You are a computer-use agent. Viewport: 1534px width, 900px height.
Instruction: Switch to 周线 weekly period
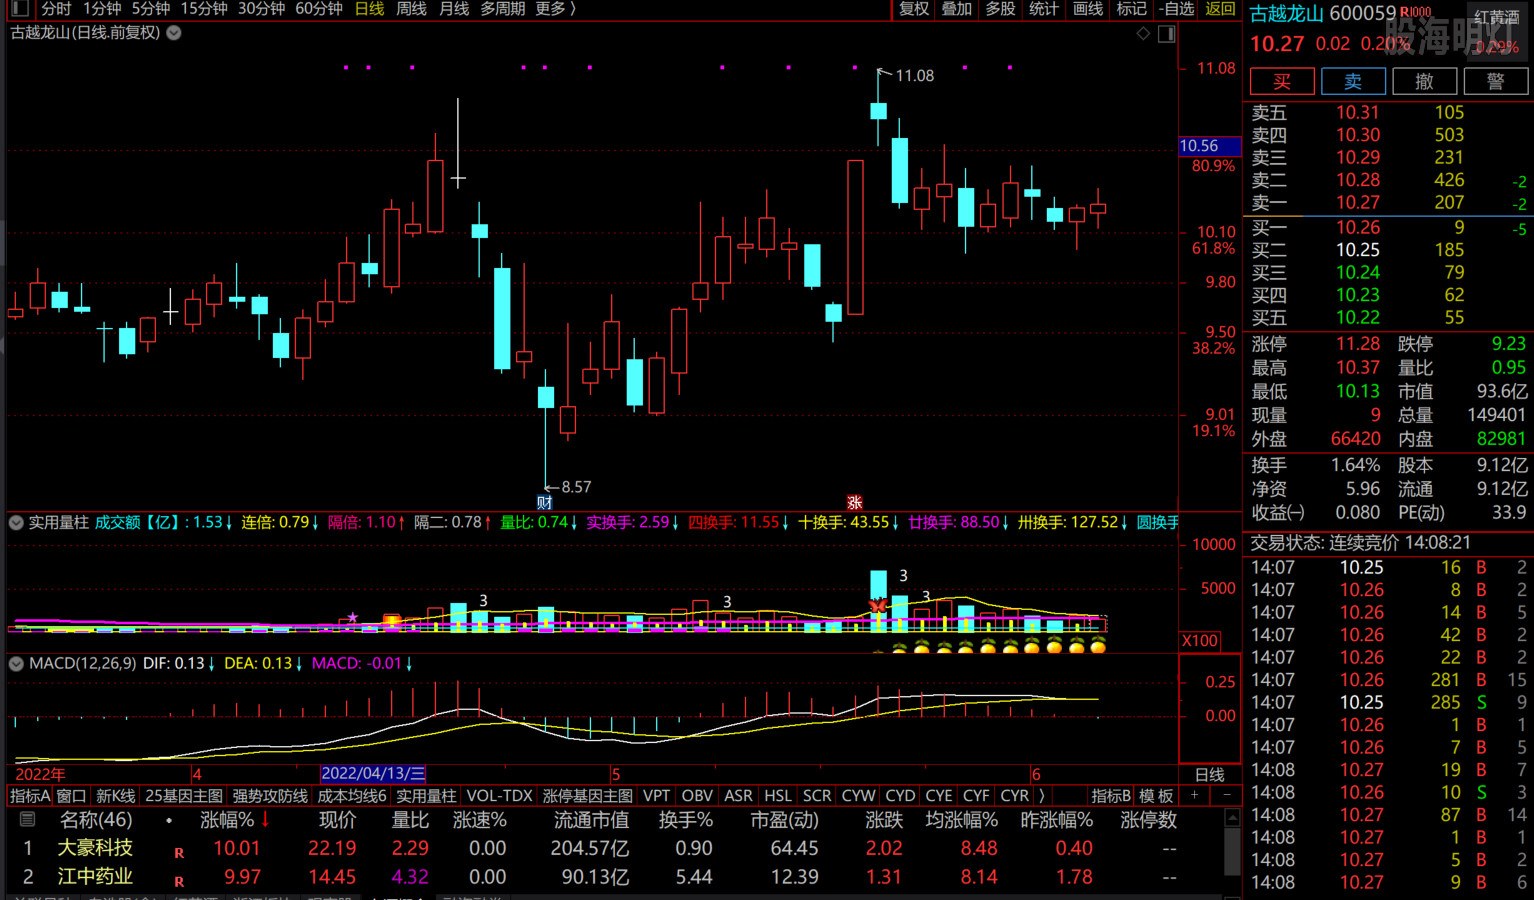tap(411, 9)
